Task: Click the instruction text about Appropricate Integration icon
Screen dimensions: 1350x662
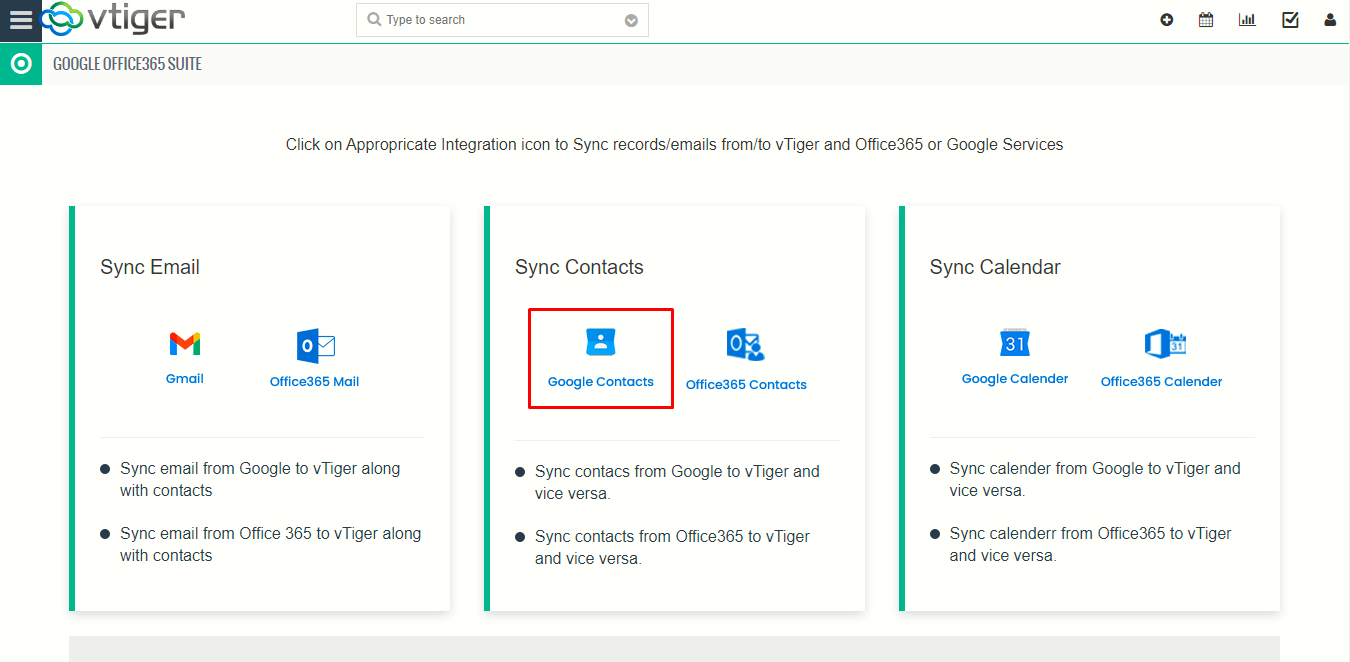Action: pos(675,145)
